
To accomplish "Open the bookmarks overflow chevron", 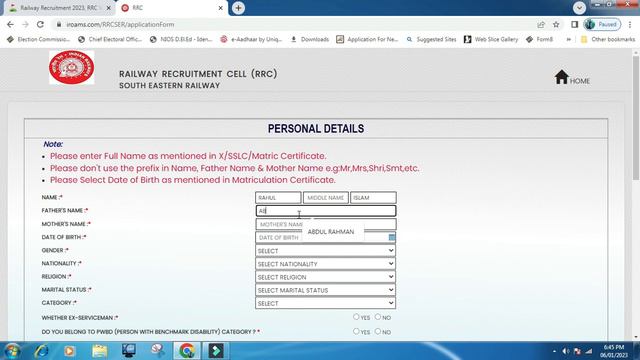I will tap(568, 39).
